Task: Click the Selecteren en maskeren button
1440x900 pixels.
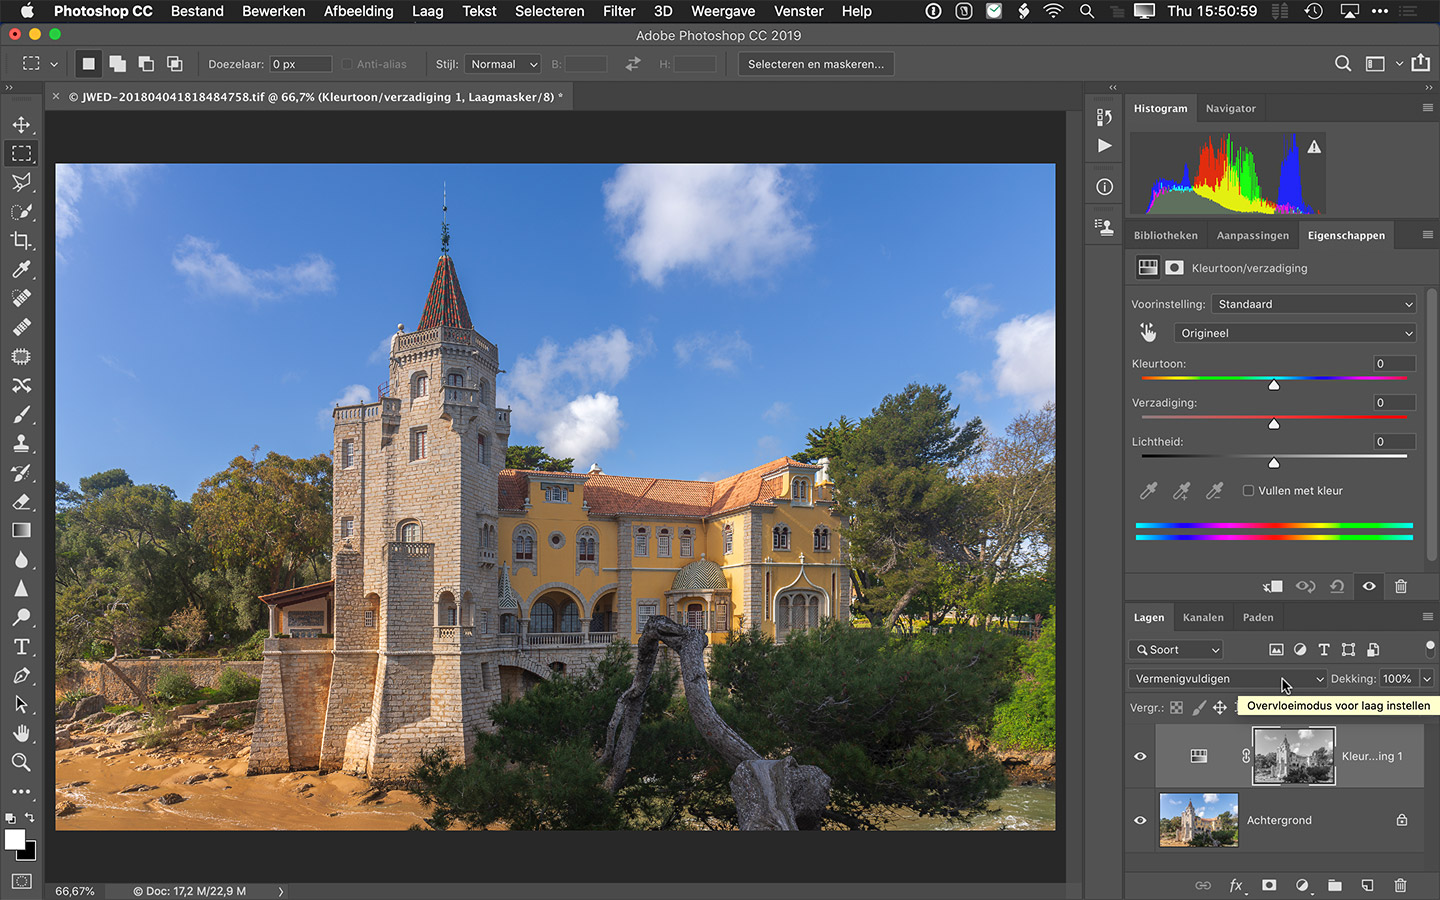Action: tap(815, 64)
